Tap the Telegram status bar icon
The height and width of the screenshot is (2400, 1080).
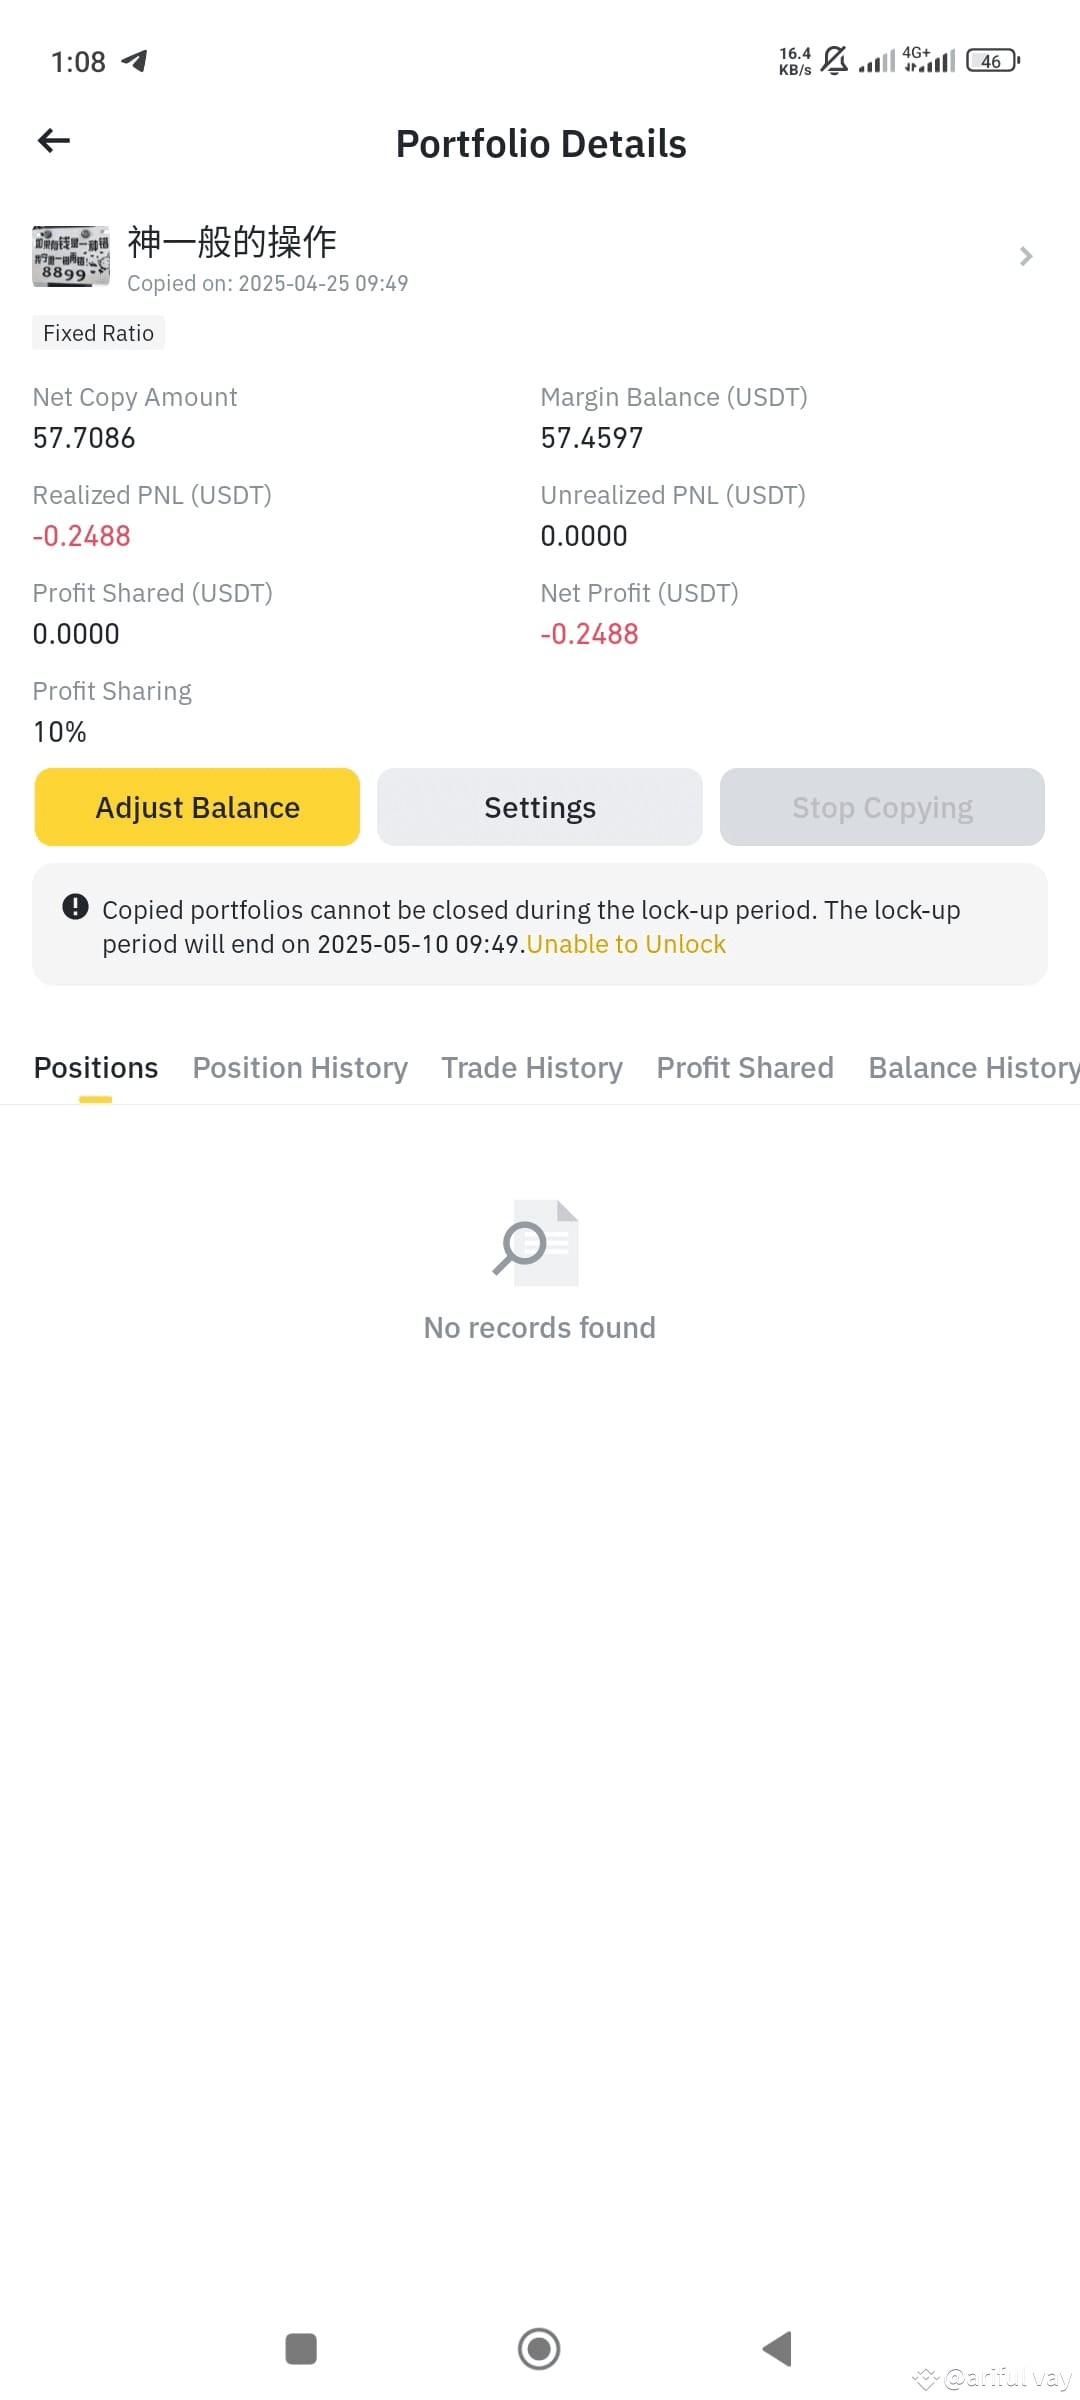(134, 61)
